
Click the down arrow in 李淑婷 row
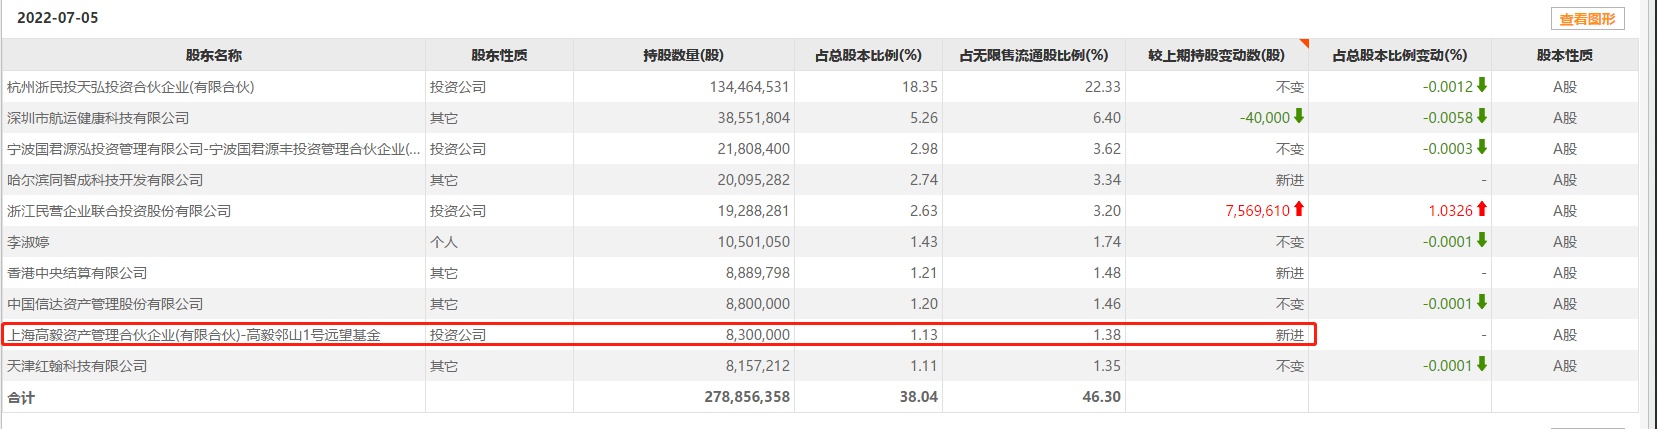(1482, 240)
